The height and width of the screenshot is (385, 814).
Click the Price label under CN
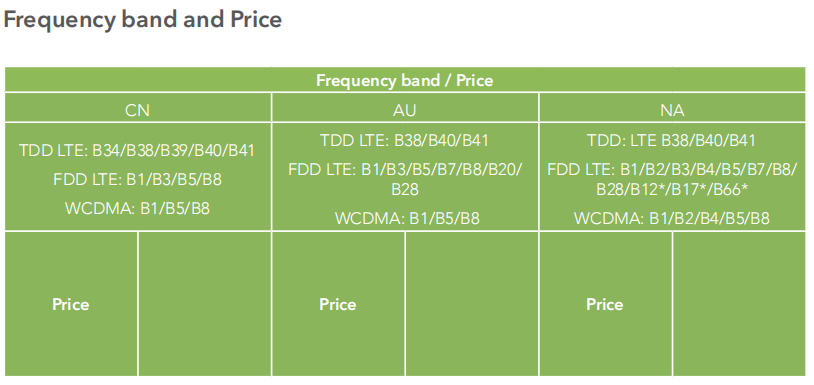pyautogui.click(x=71, y=304)
